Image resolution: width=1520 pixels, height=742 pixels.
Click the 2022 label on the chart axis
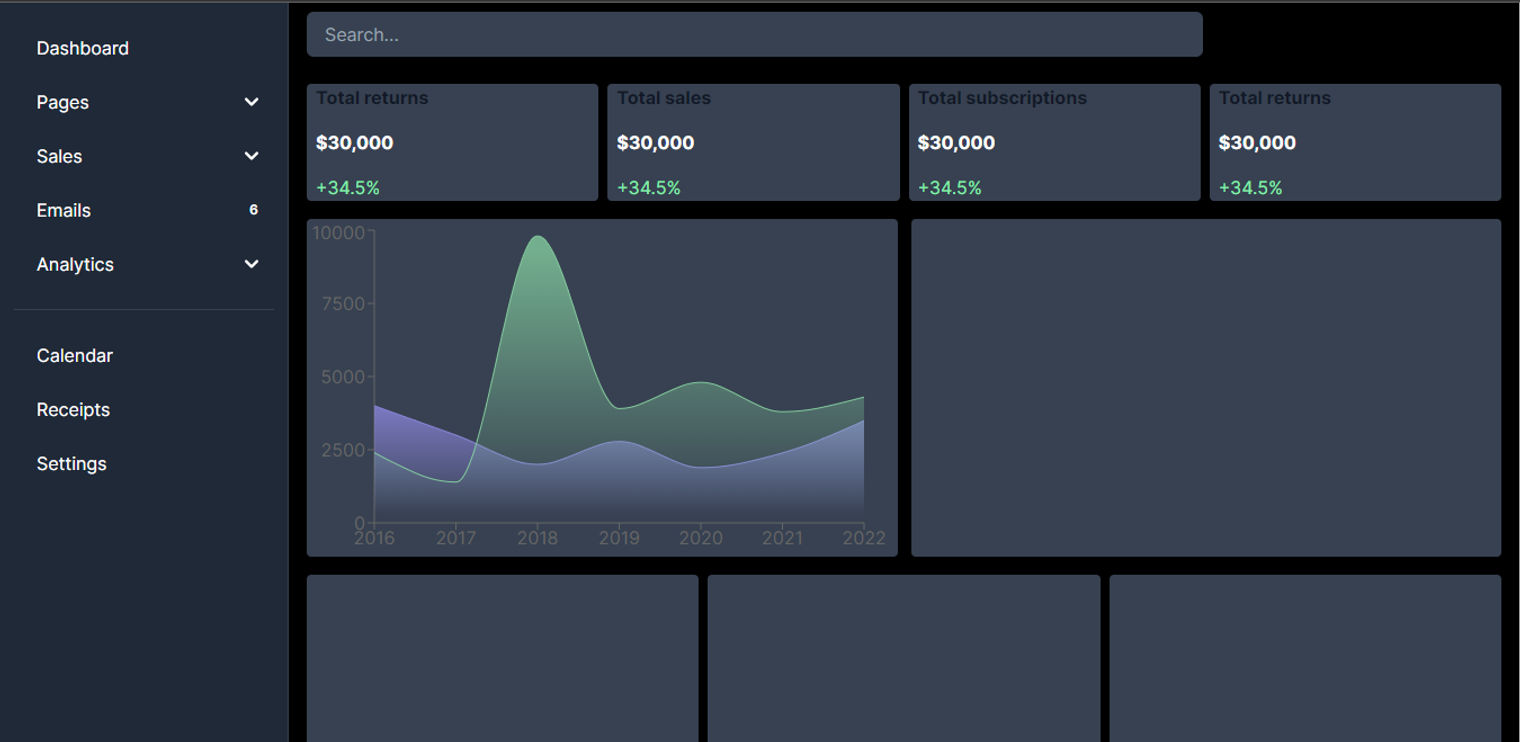click(864, 537)
